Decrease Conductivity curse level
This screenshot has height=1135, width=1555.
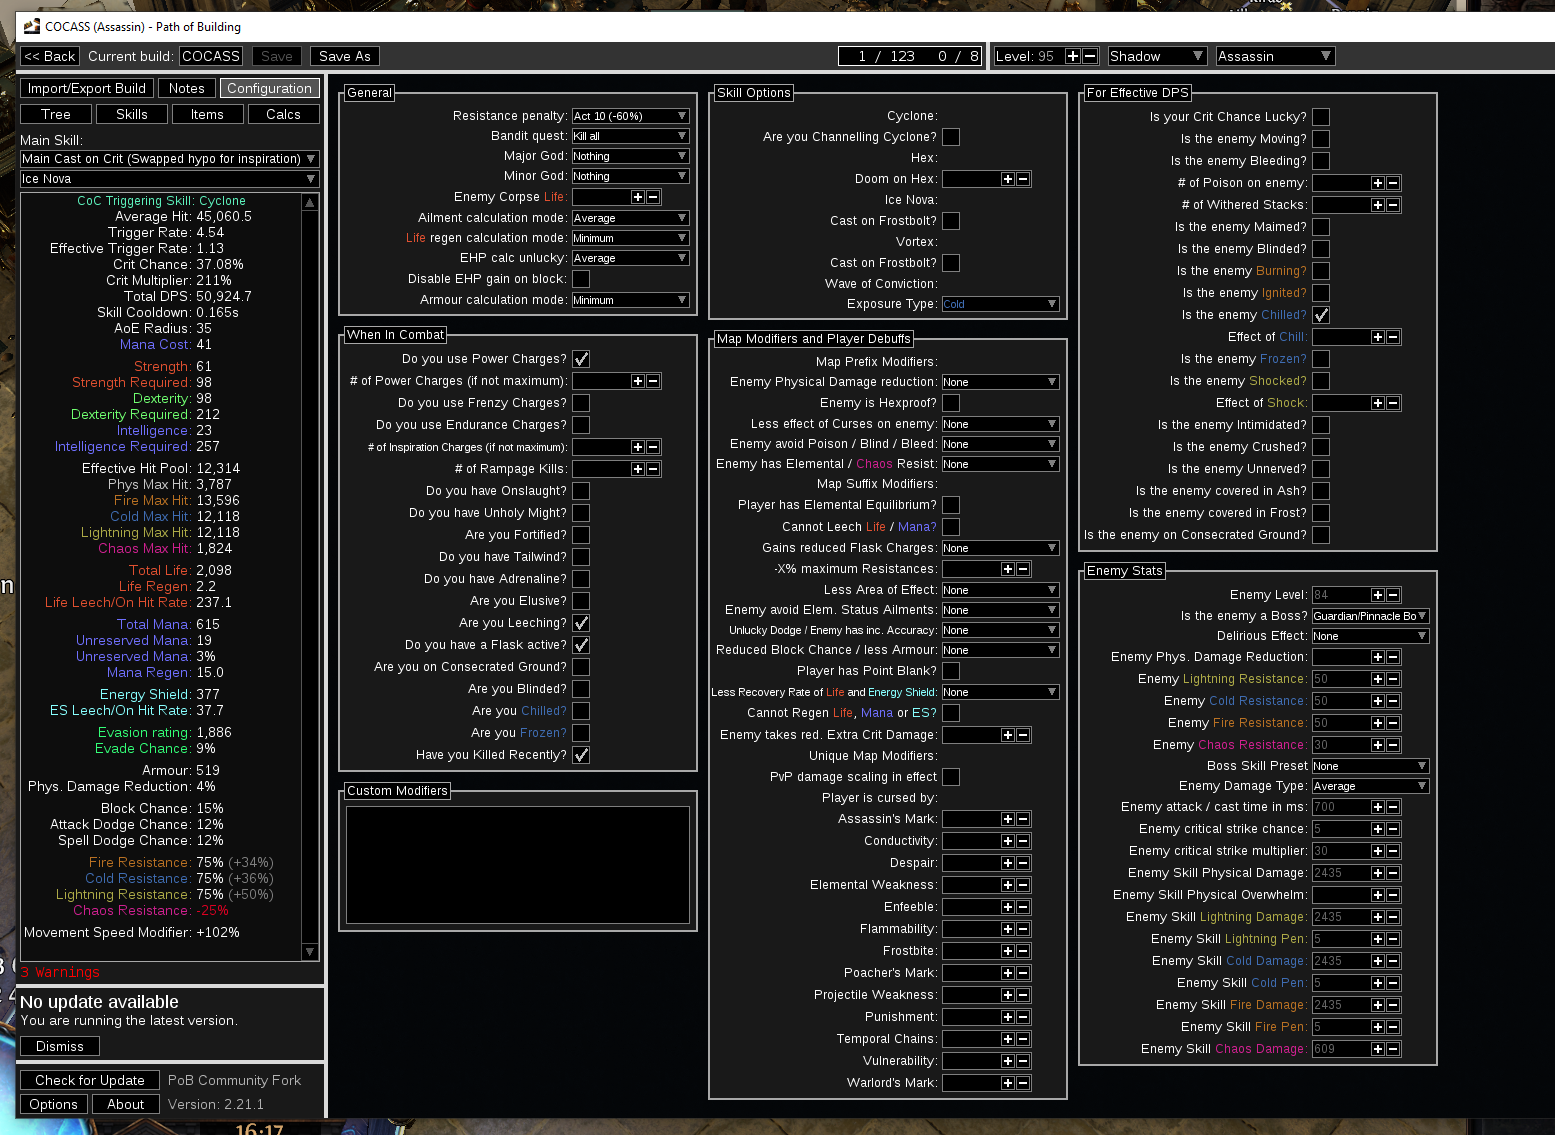click(x=1023, y=841)
